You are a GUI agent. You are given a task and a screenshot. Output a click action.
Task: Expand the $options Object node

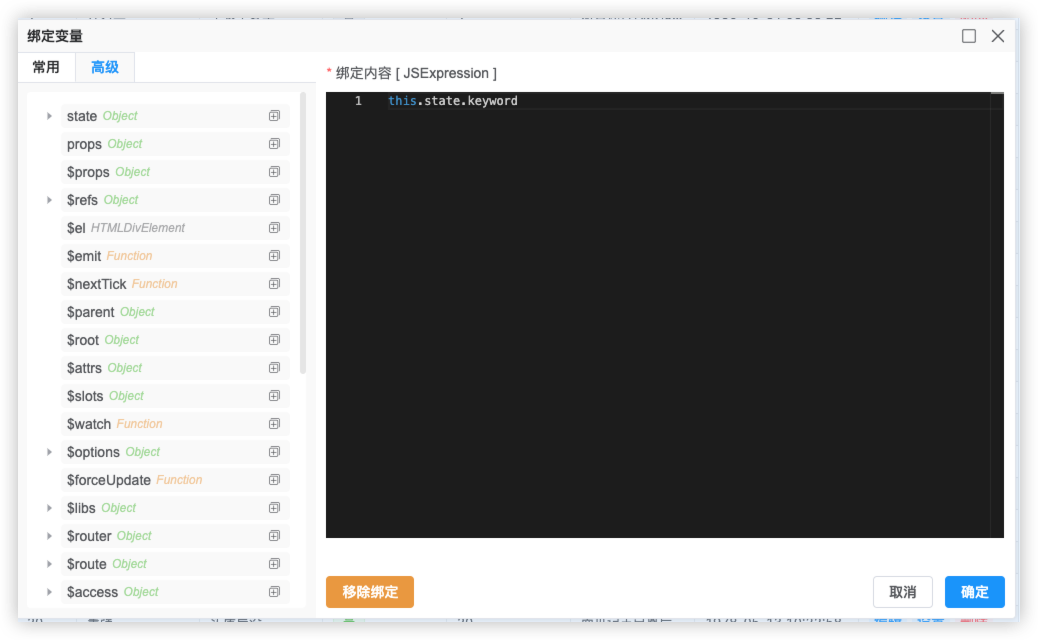(x=49, y=451)
